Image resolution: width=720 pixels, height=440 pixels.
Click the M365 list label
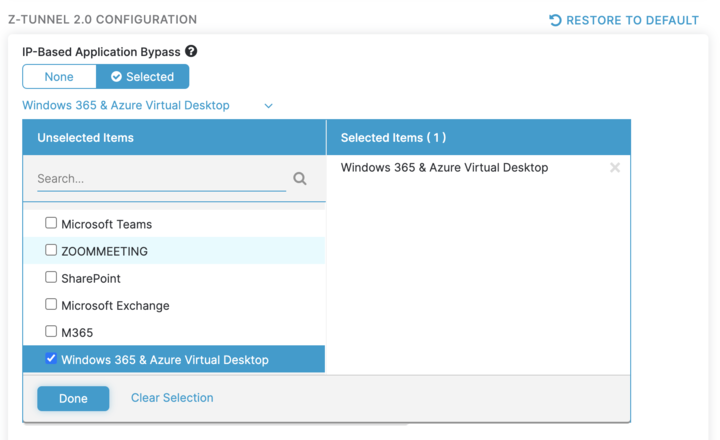pos(77,333)
